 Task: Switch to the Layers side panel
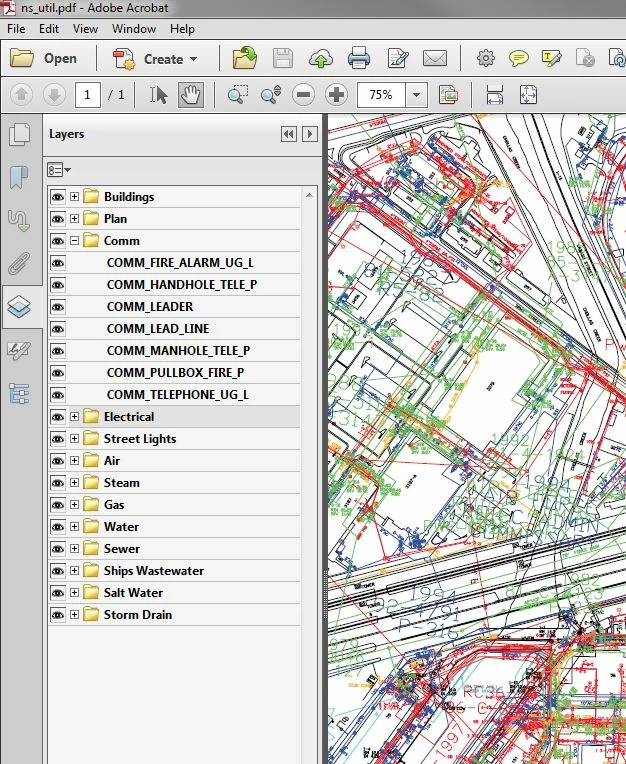pos(19,307)
